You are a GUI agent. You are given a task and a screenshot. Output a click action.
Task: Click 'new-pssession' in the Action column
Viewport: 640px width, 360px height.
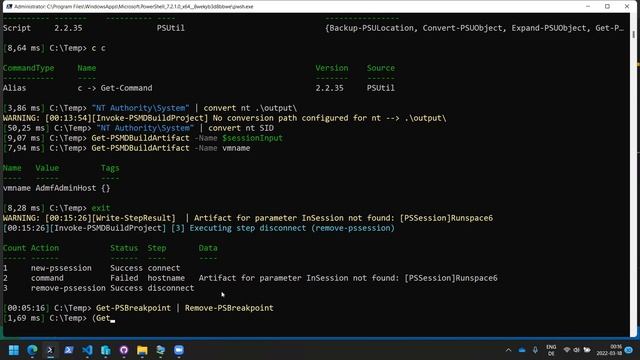(61, 268)
